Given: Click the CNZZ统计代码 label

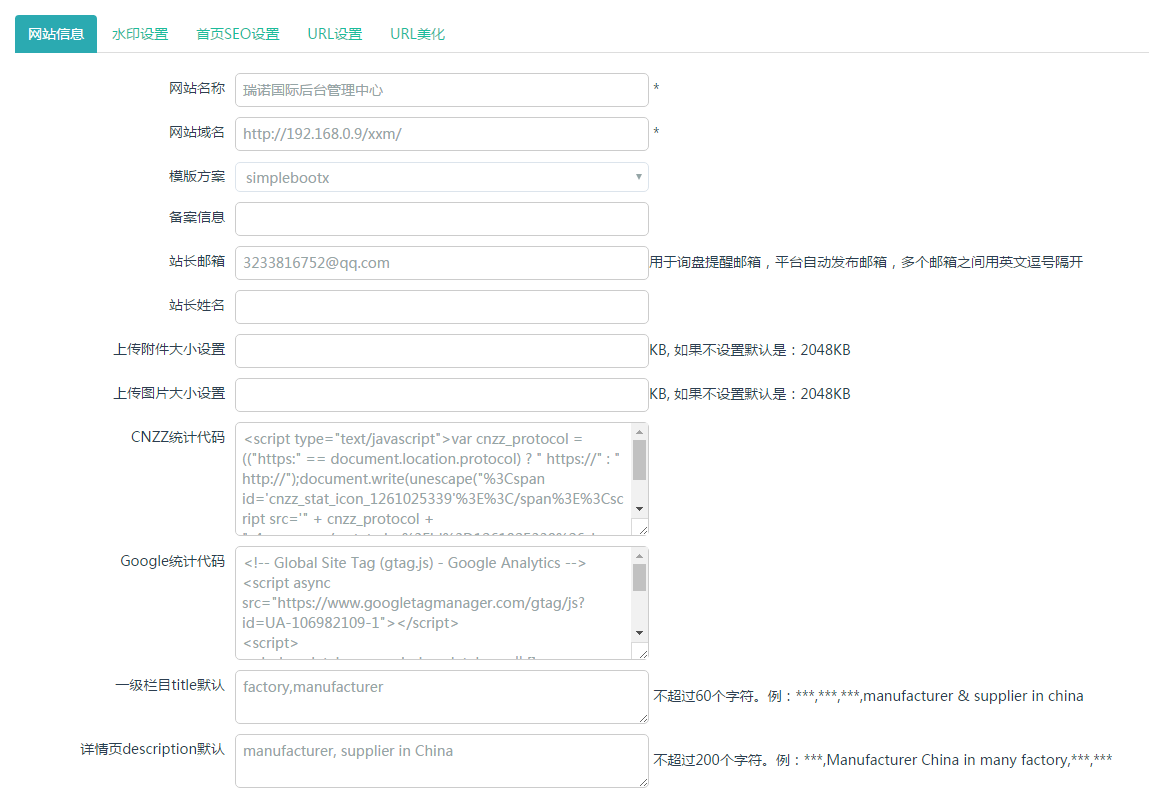Looking at the screenshot, I should click(x=178, y=437).
